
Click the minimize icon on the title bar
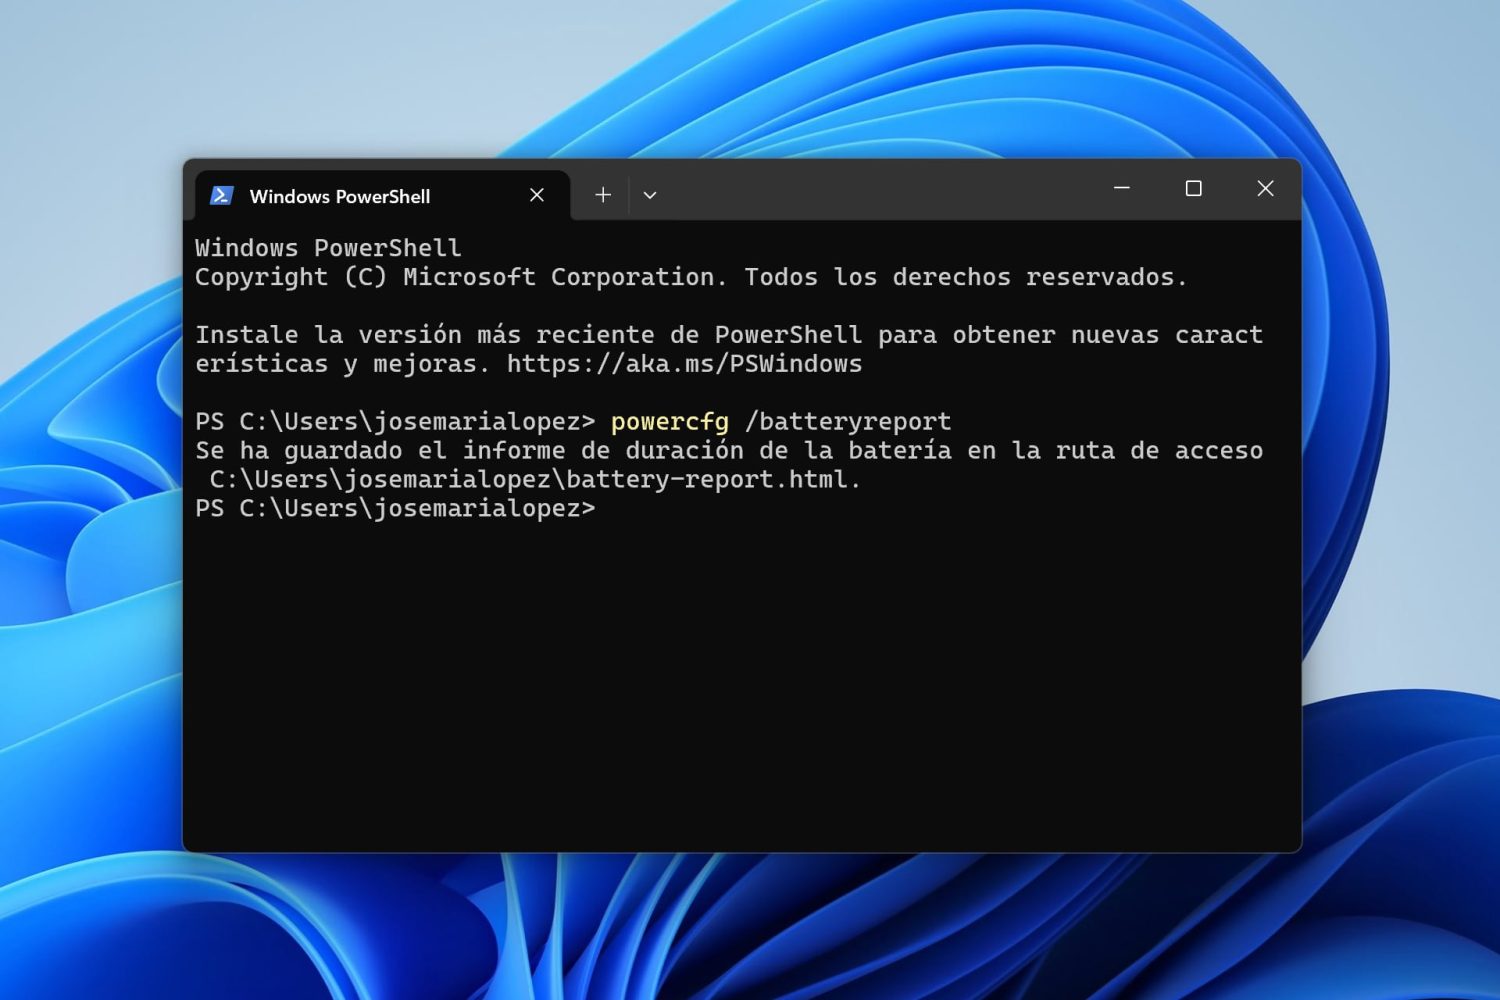[1121, 189]
